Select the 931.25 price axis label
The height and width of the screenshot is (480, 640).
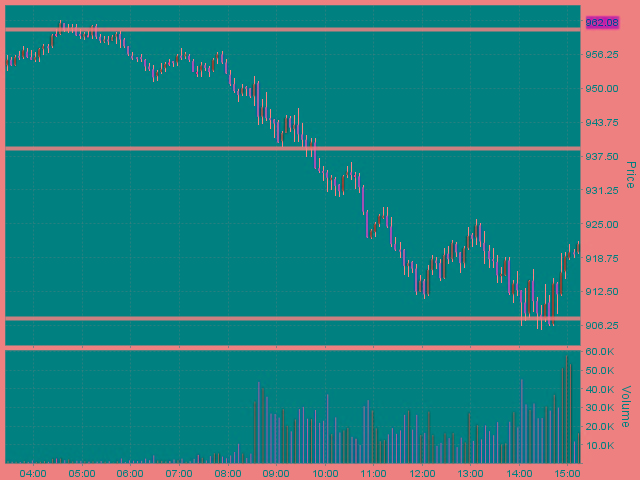pyautogui.click(x=602, y=190)
